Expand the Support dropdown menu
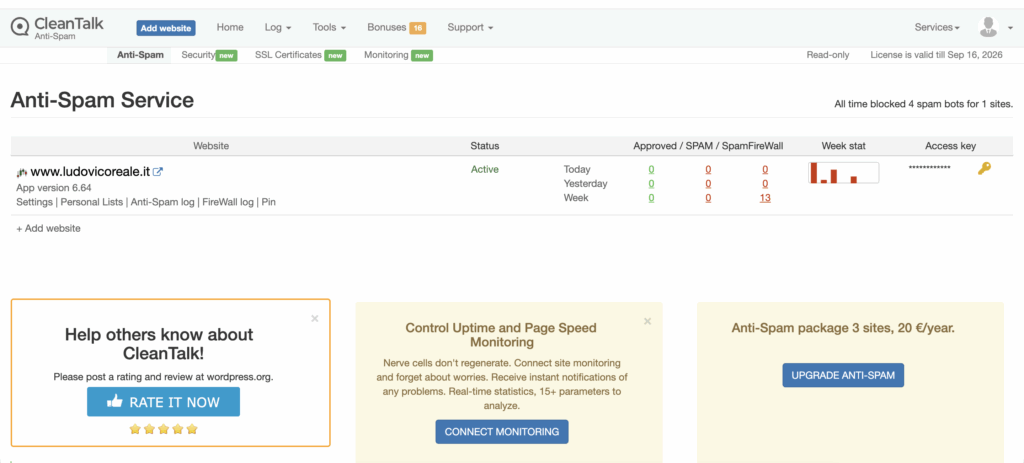 pyautogui.click(x=470, y=27)
